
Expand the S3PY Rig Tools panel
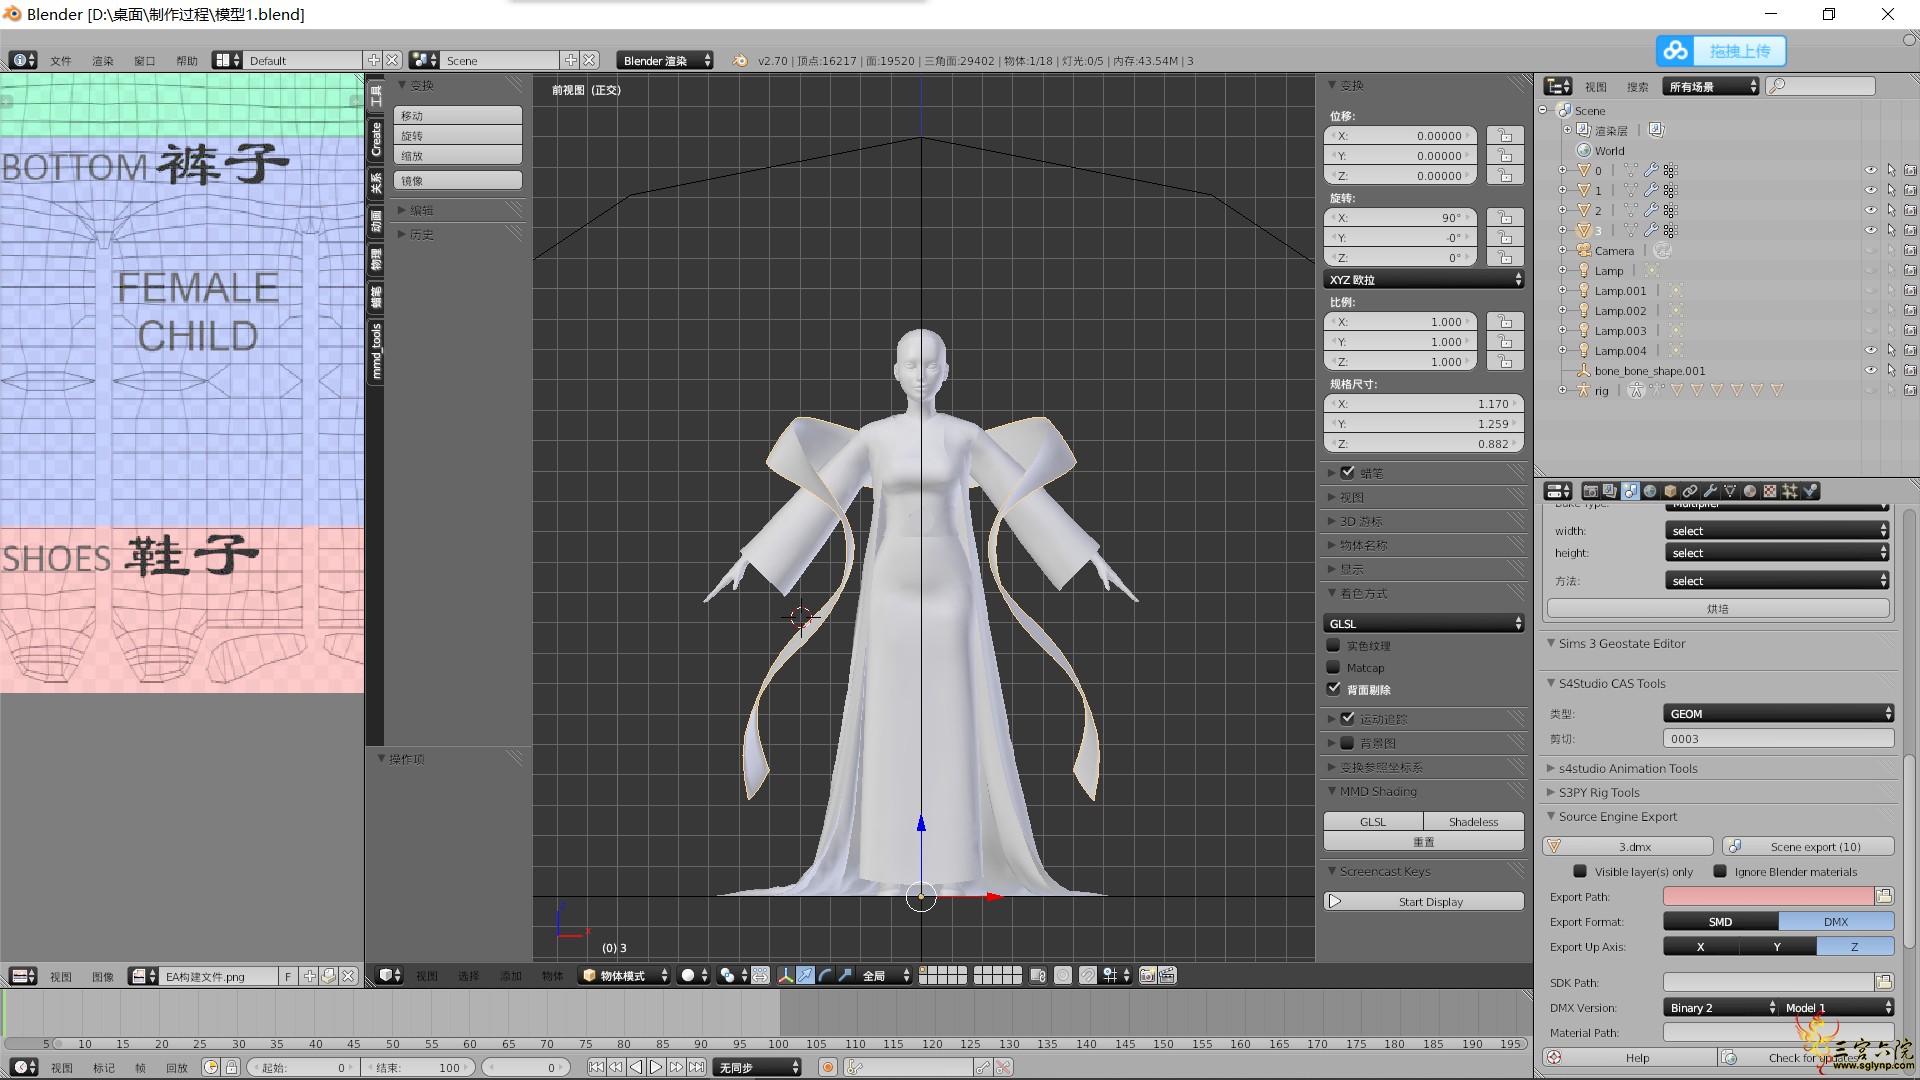pos(1598,792)
